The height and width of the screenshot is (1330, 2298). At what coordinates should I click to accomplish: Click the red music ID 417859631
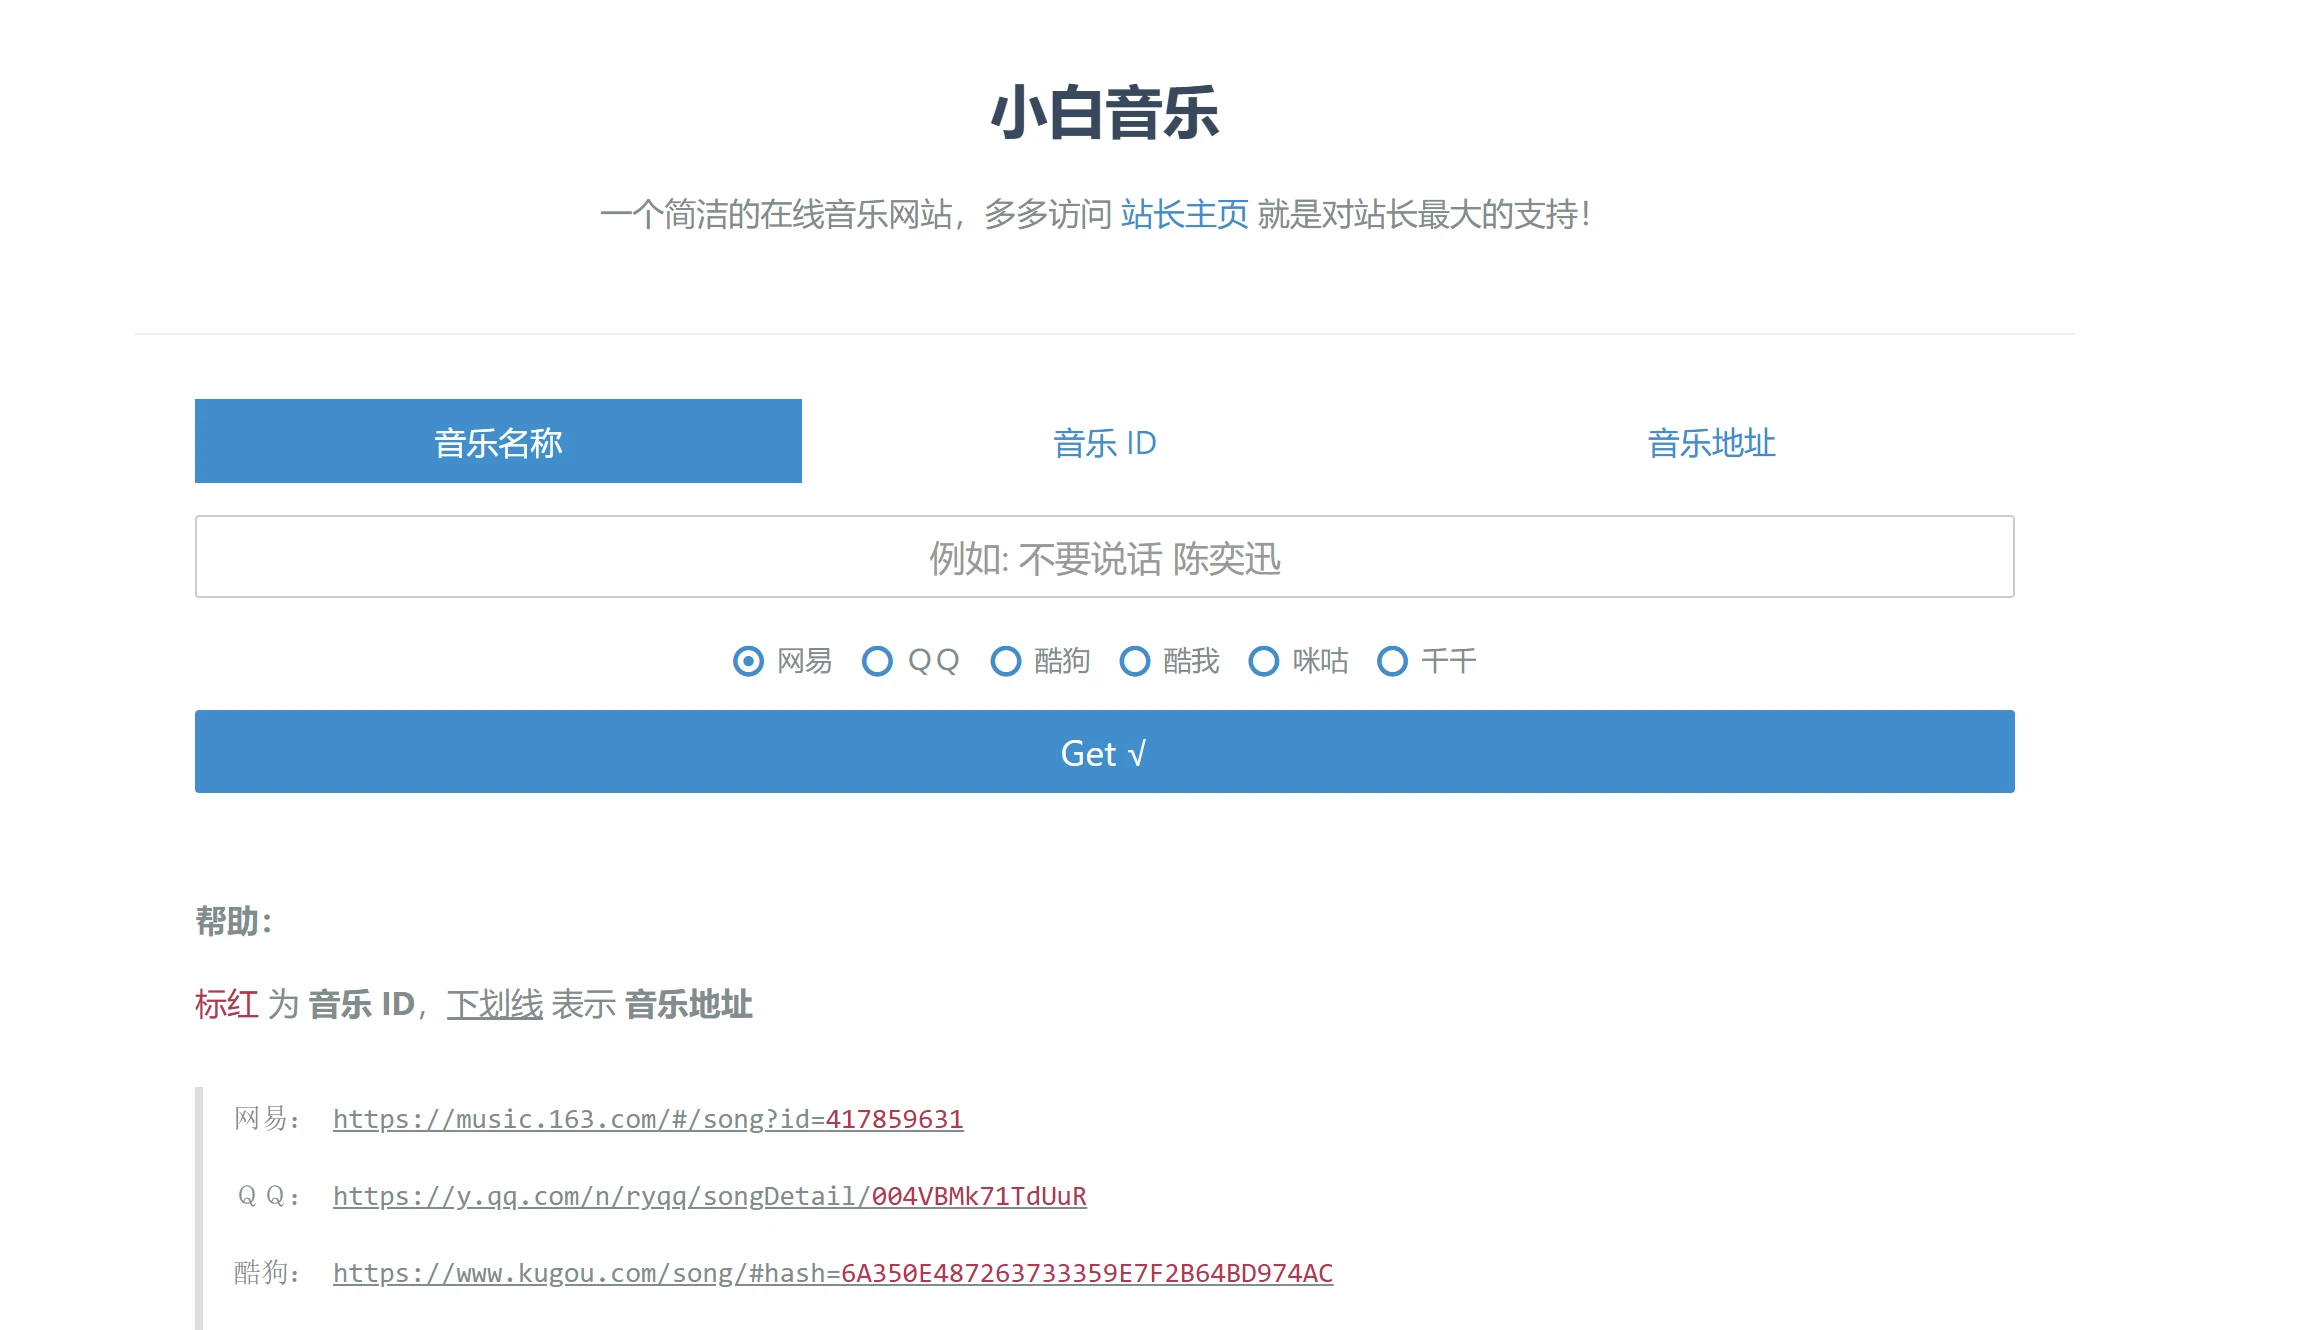pos(893,1120)
